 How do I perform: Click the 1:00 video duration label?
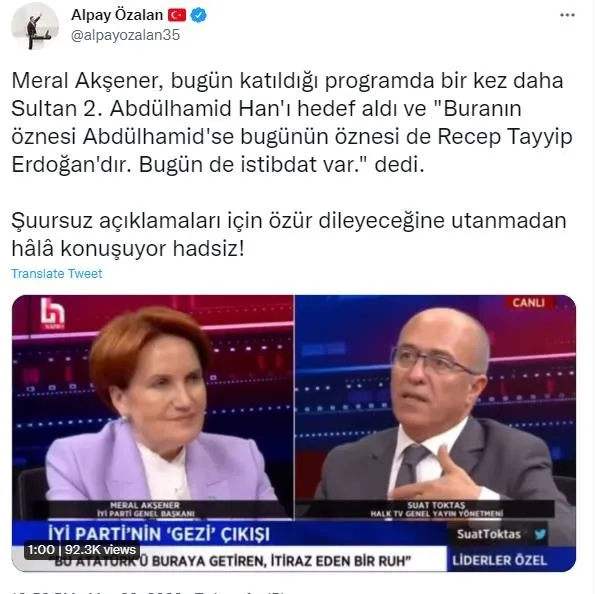tap(41, 549)
